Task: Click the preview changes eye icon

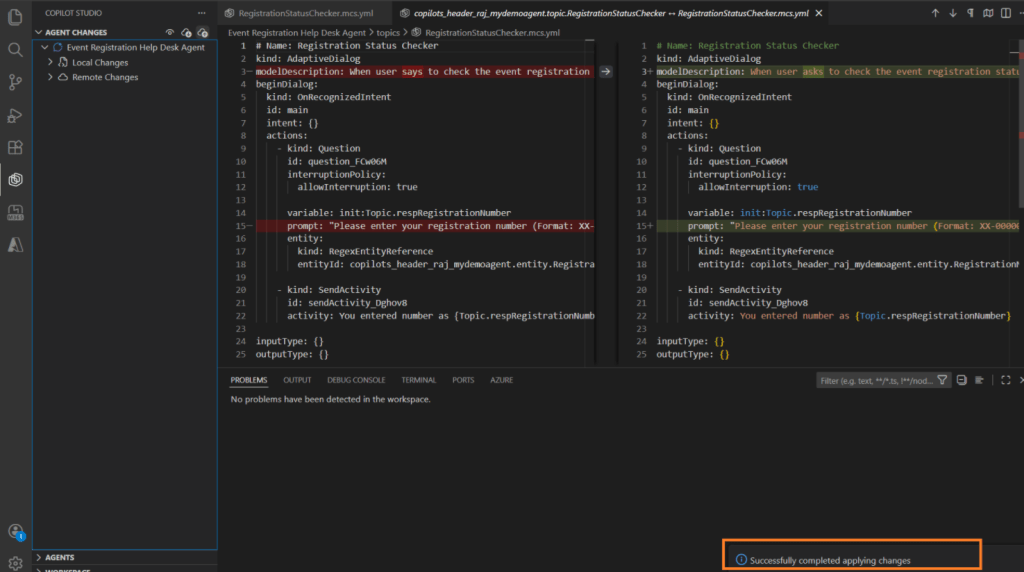Action: pos(170,33)
